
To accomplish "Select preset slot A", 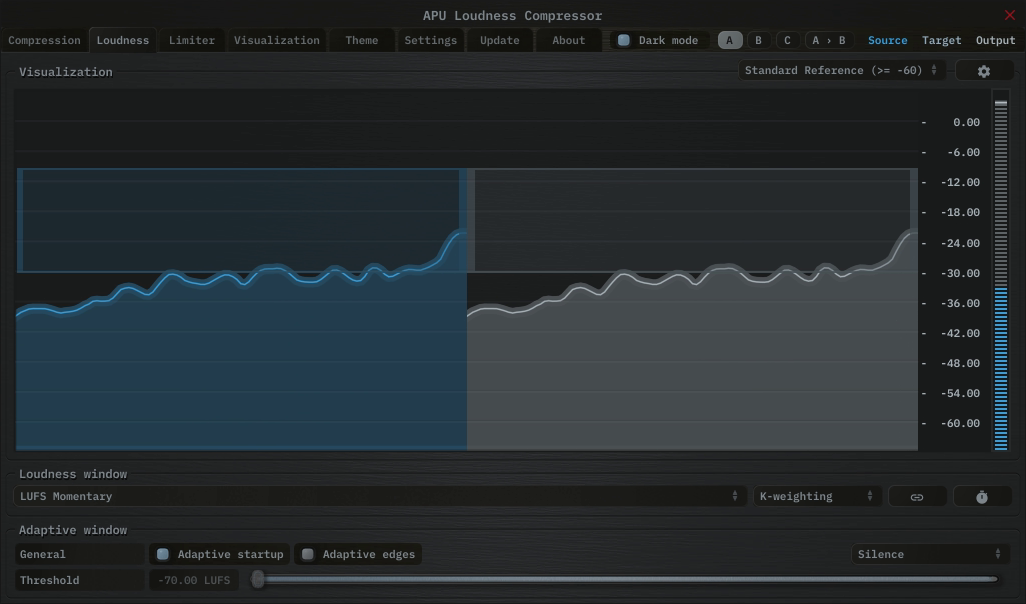I will point(730,41).
